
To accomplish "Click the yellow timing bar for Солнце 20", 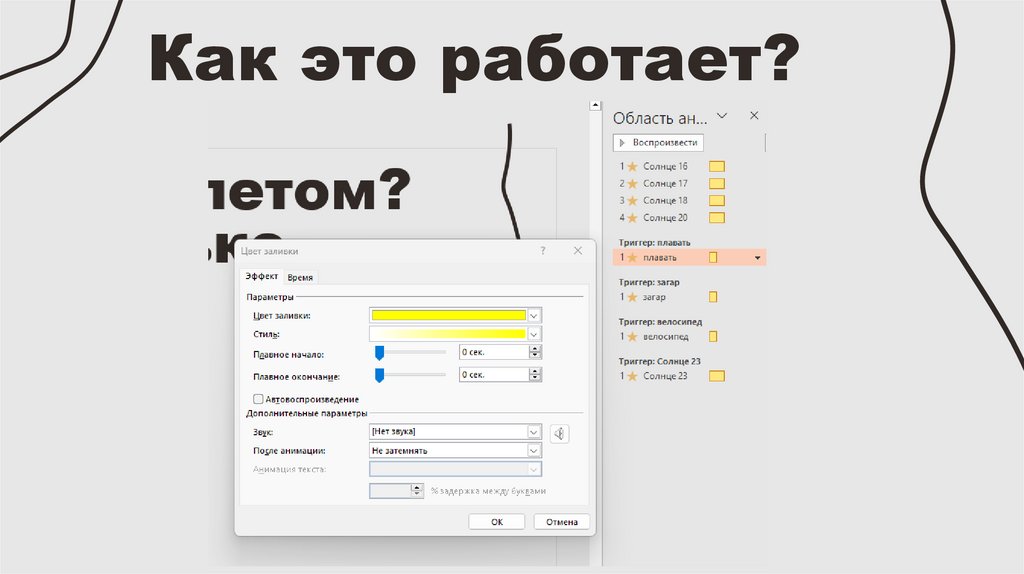I will tap(717, 217).
